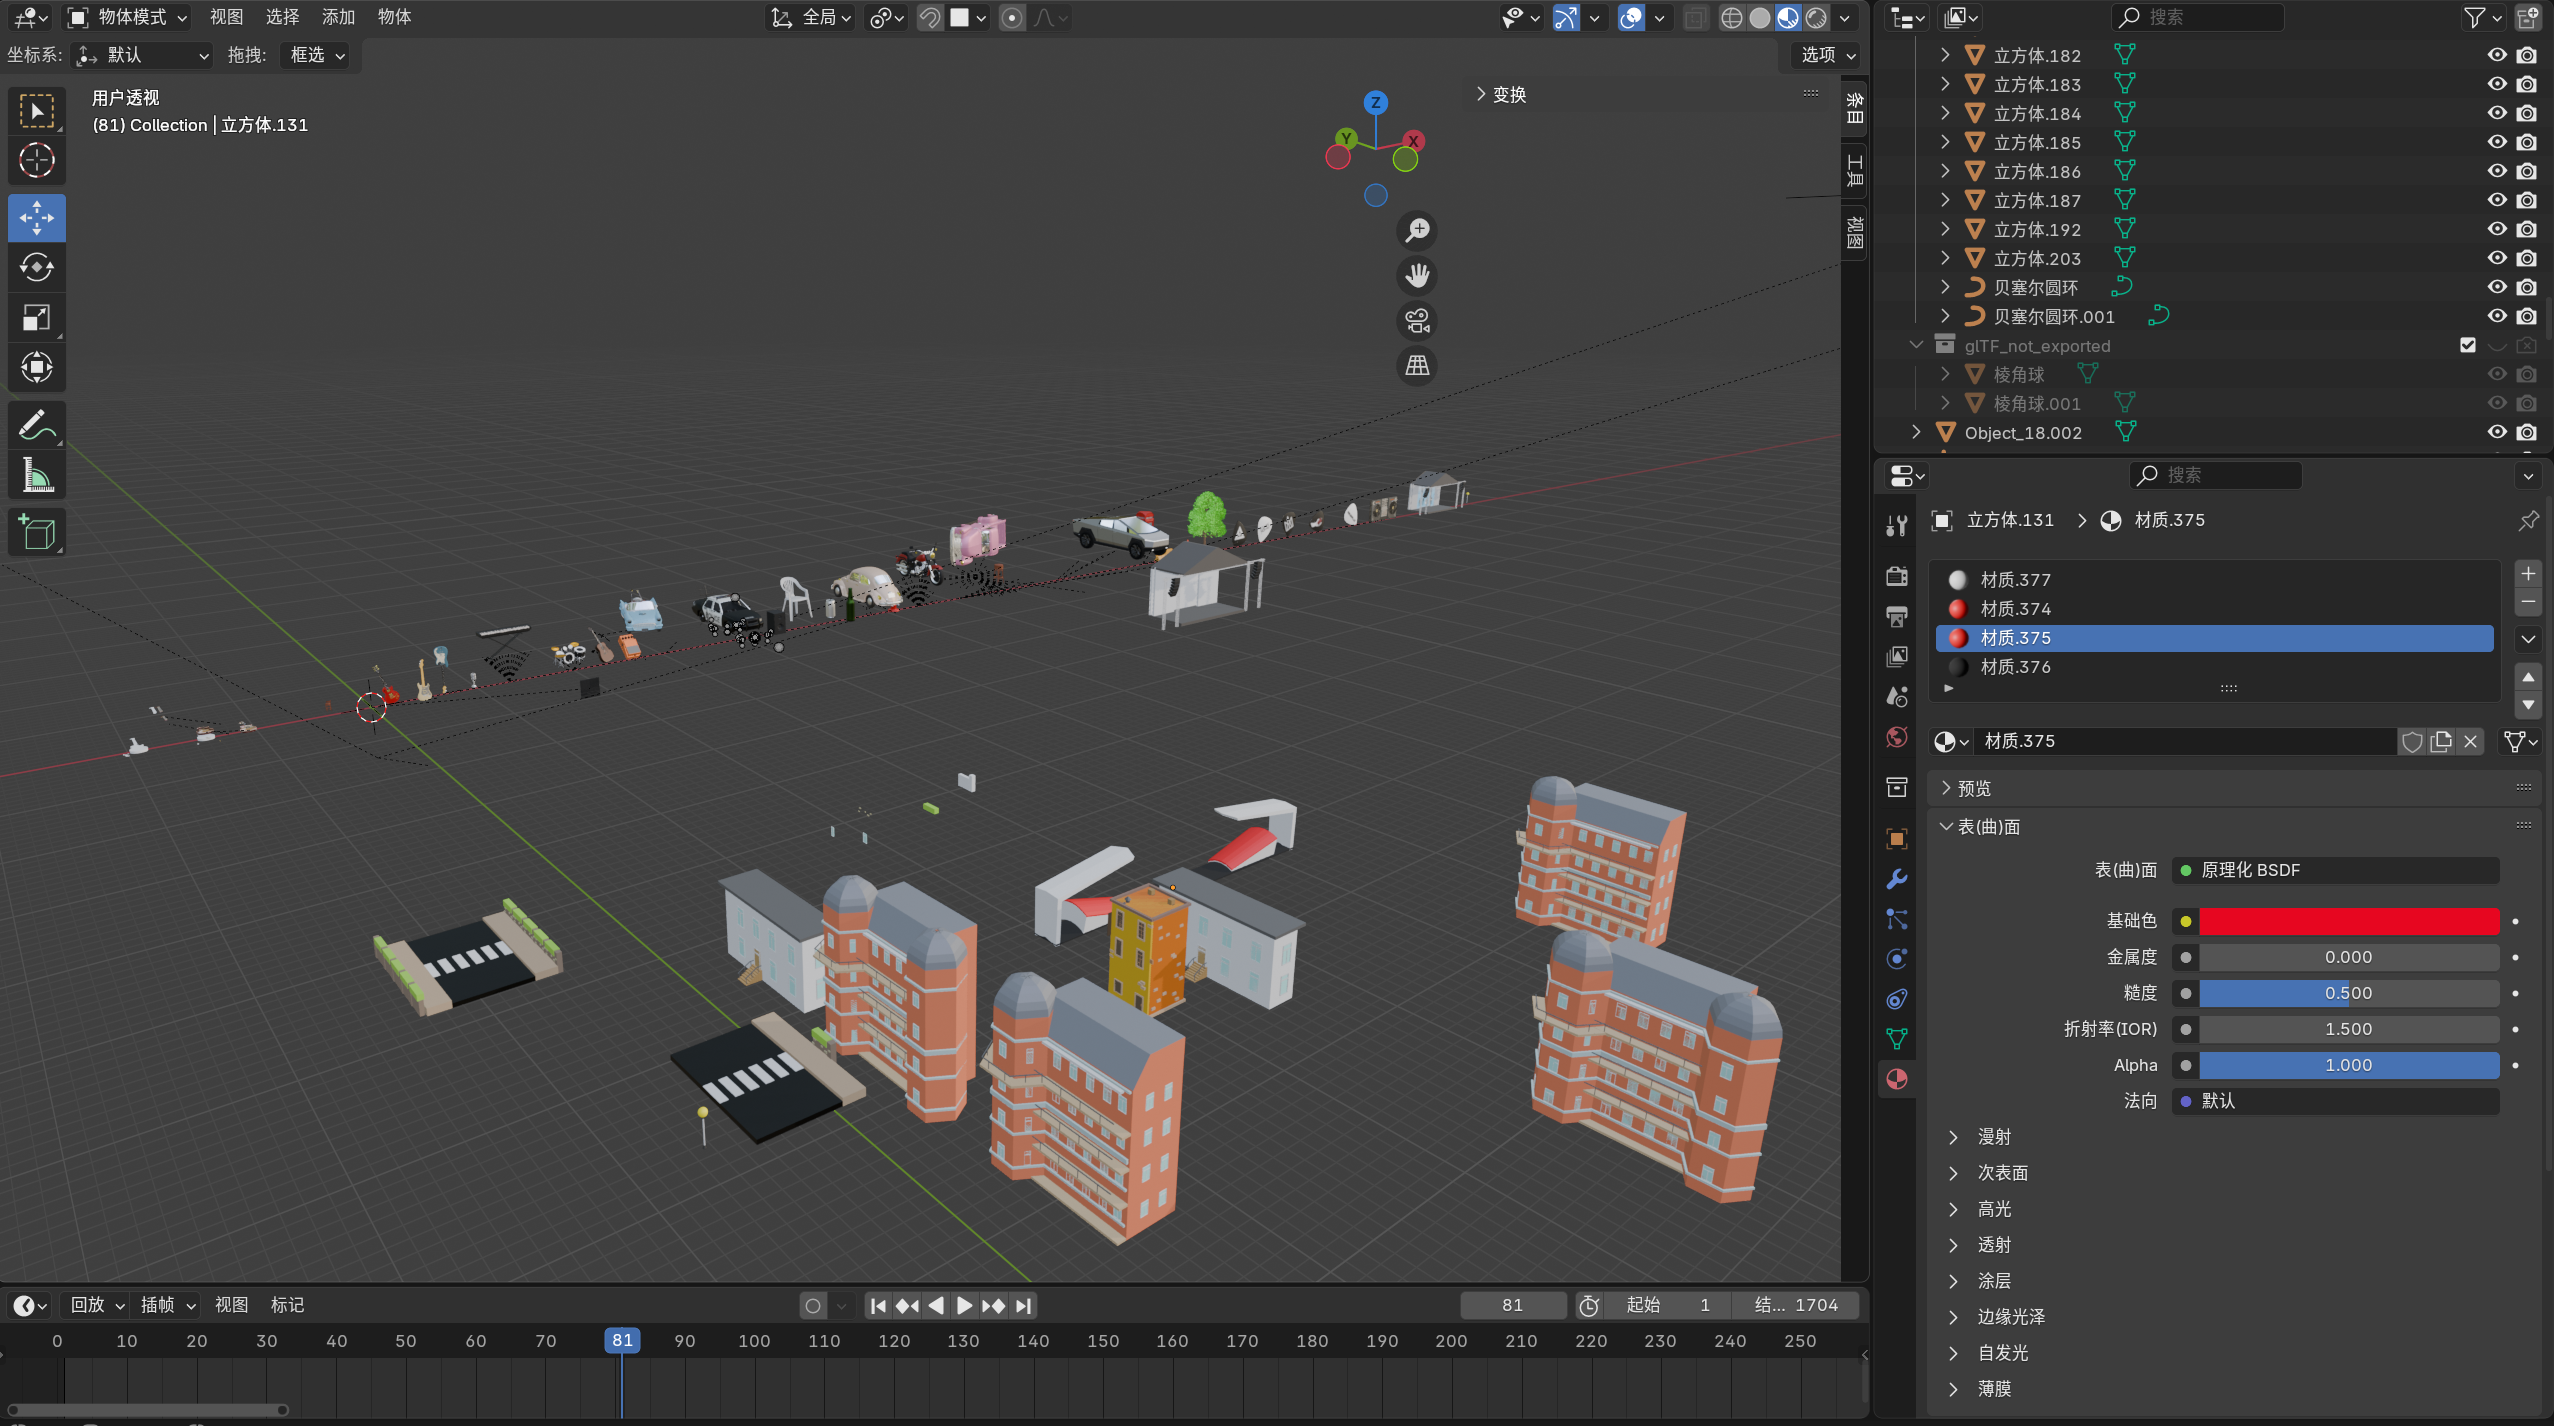Open Modifier properties wrench tab
The width and height of the screenshot is (2554, 1426).
coord(1897,879)
